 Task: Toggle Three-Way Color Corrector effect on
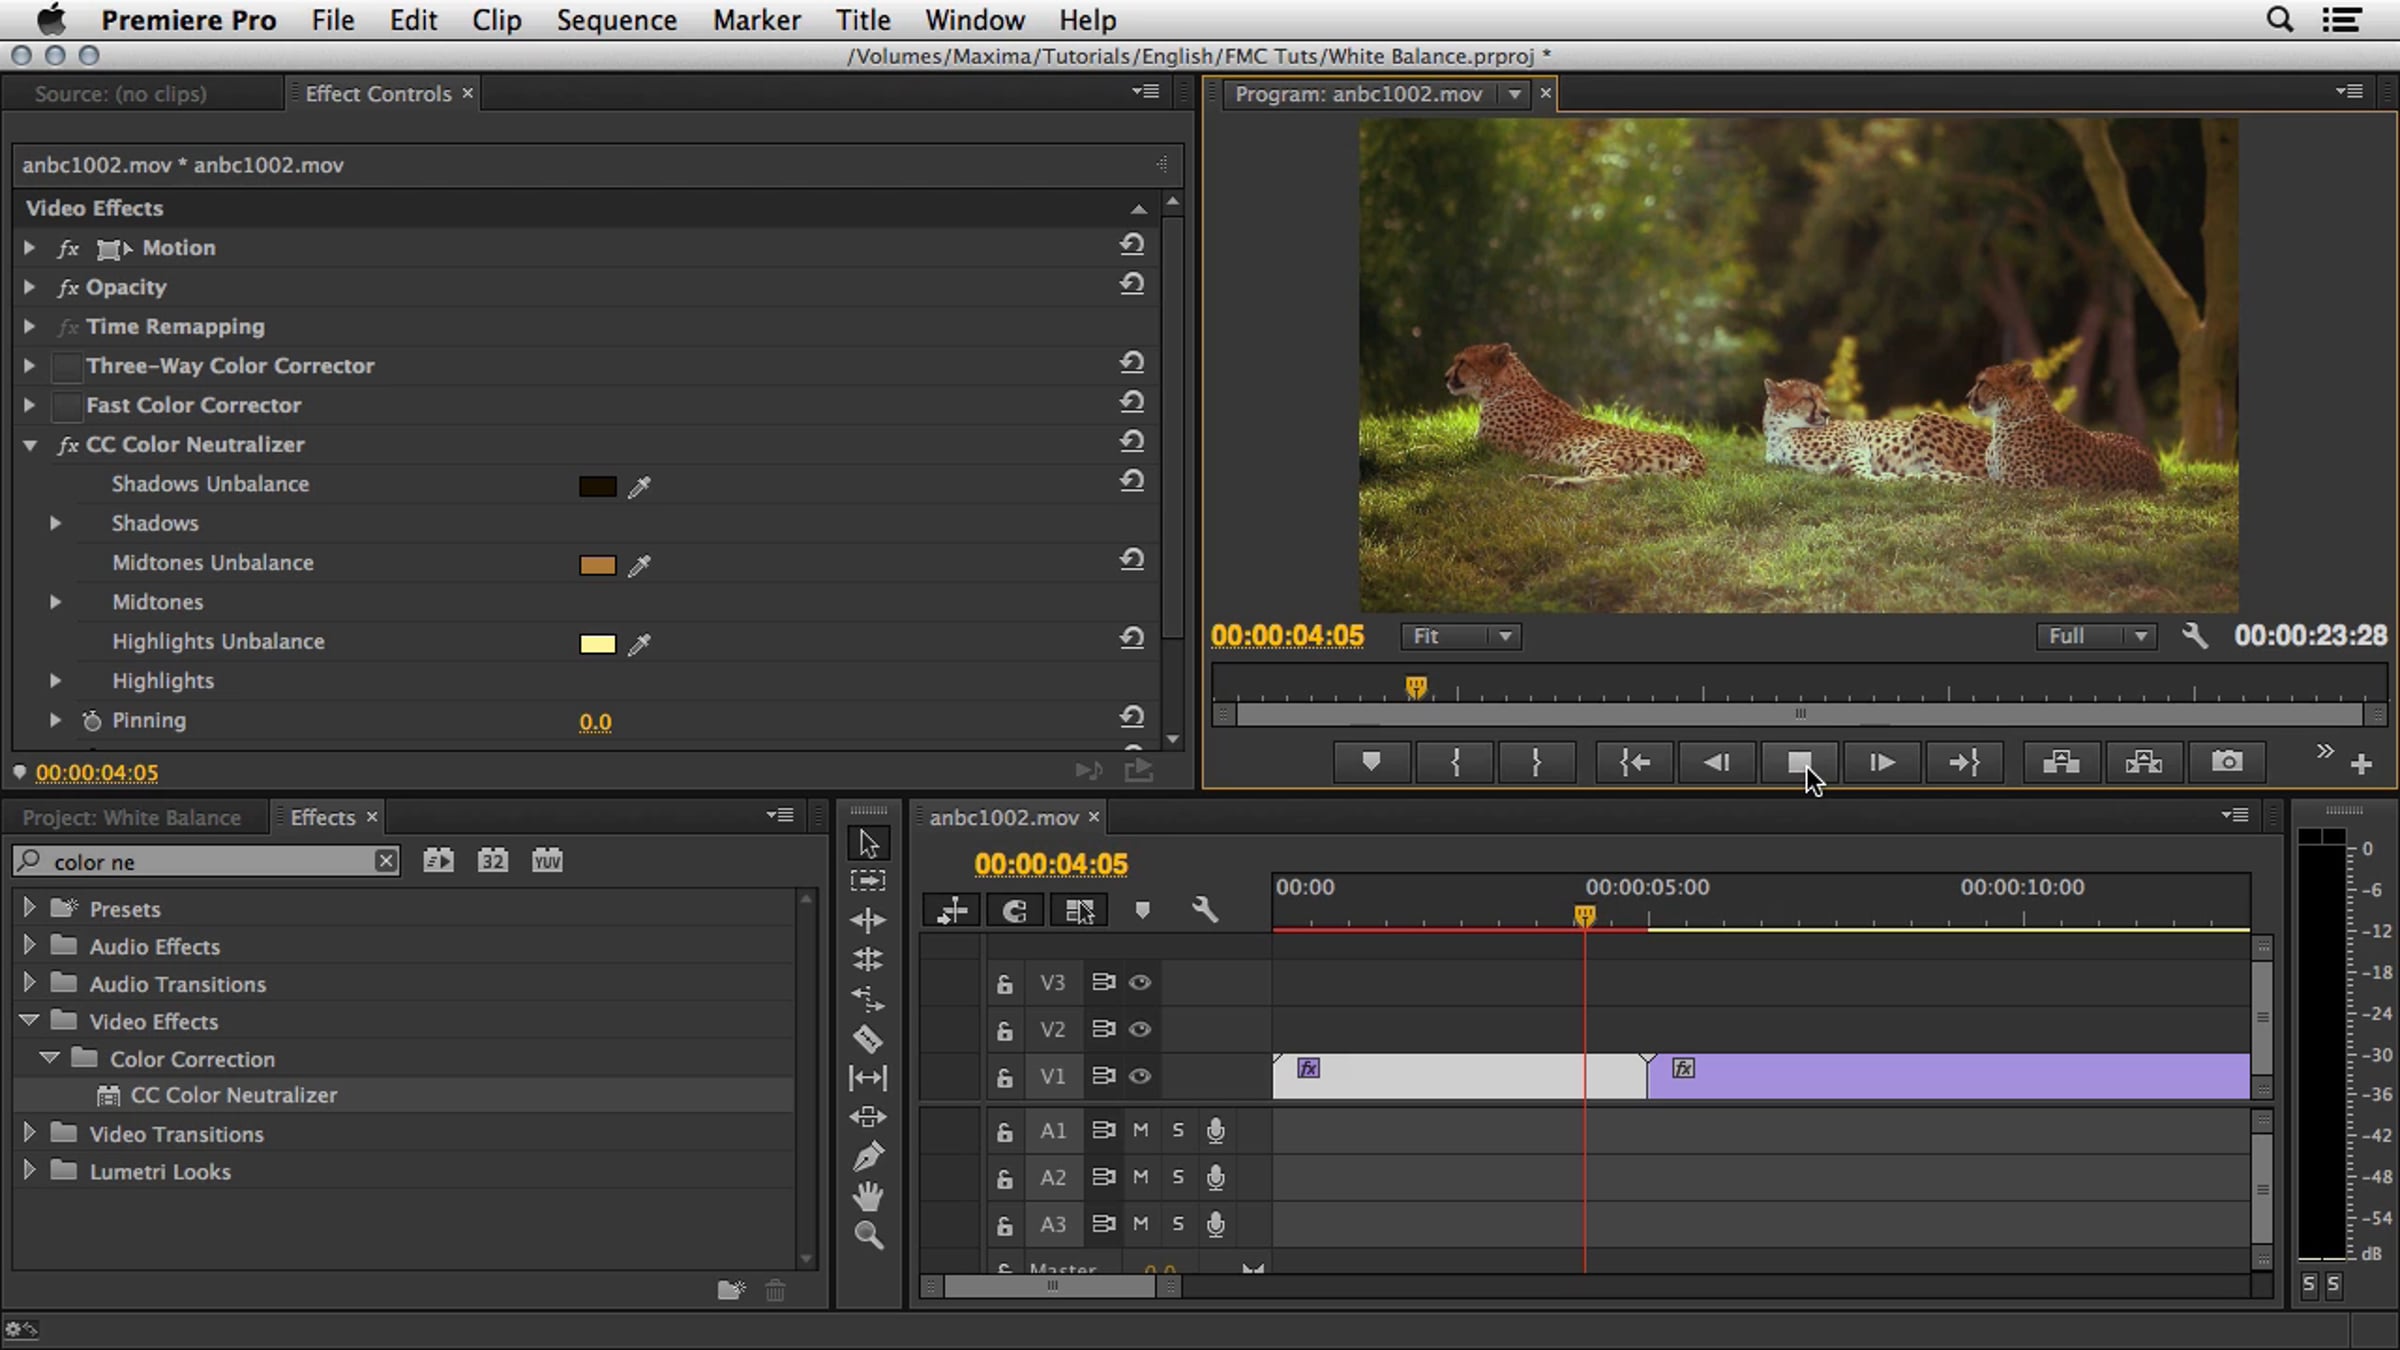pos(67,366)
